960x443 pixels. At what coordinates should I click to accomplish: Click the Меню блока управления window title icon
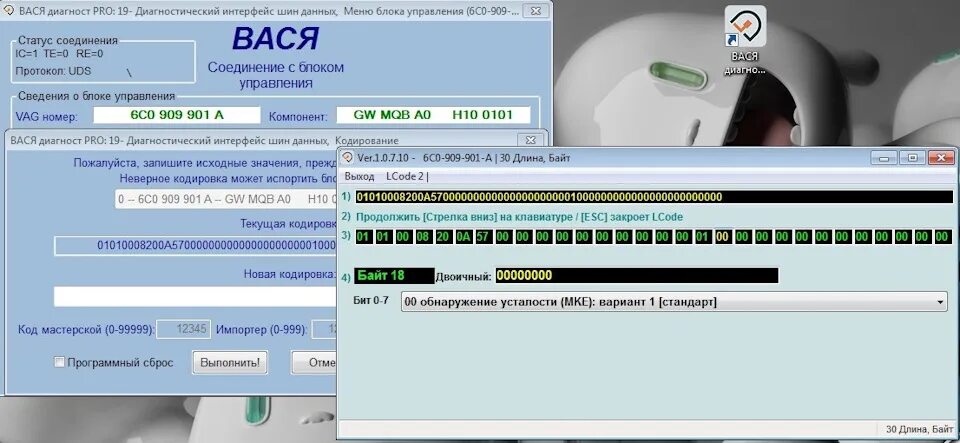click(x=9, y=10)
